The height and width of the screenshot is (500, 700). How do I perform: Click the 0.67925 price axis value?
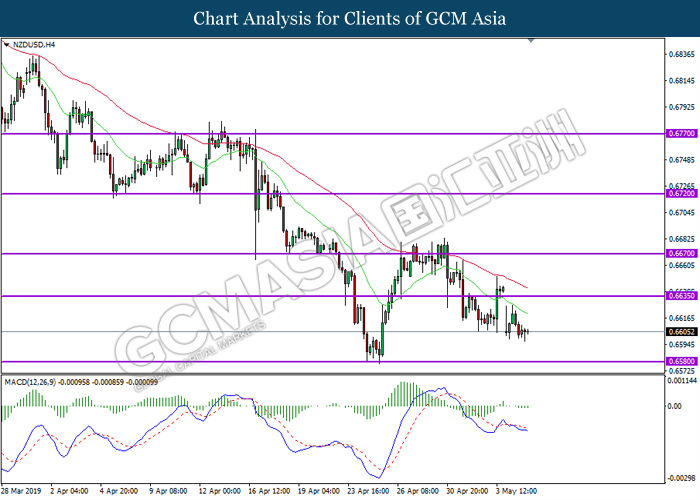click(682, 107)
